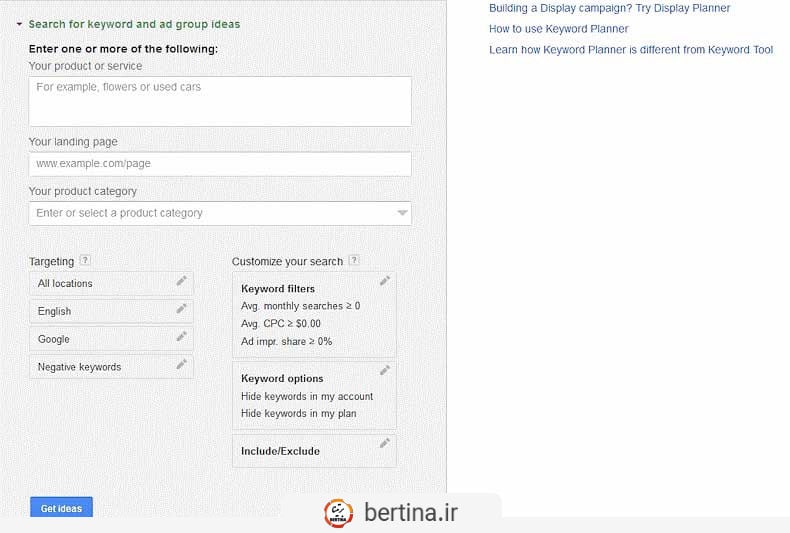Click the product category input field

(x=210, y=213)
